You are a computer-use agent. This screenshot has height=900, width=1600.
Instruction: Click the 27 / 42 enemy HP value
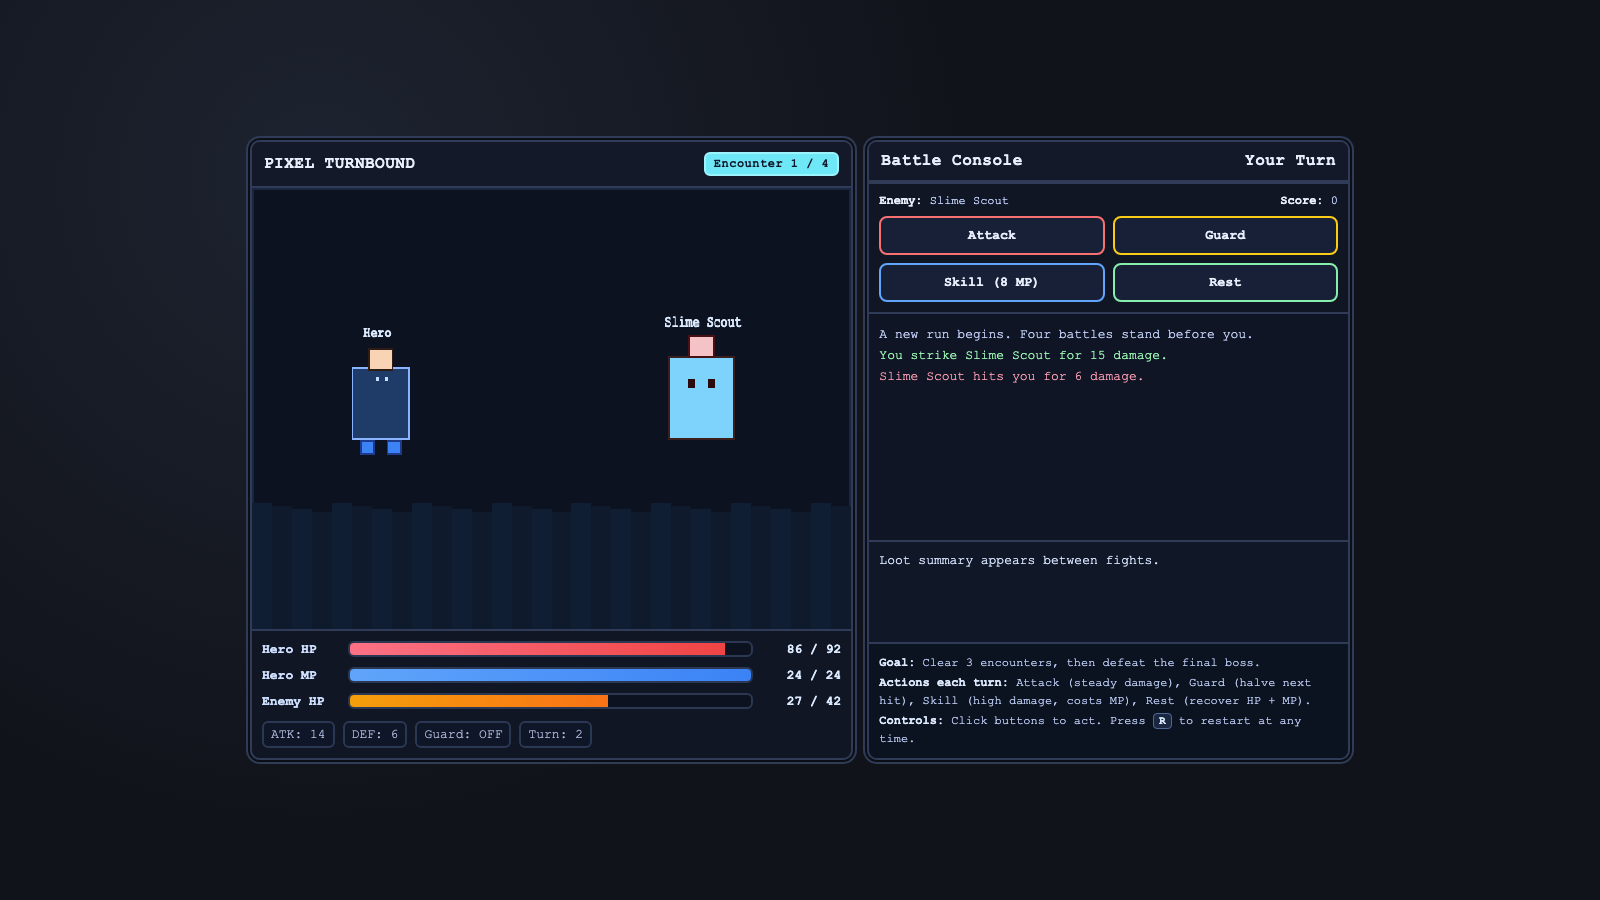[814, 701]
